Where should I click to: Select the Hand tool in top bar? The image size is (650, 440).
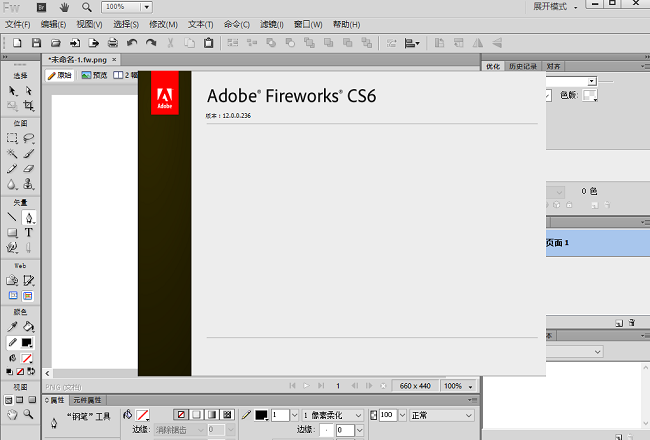click(x=64, y=7)
